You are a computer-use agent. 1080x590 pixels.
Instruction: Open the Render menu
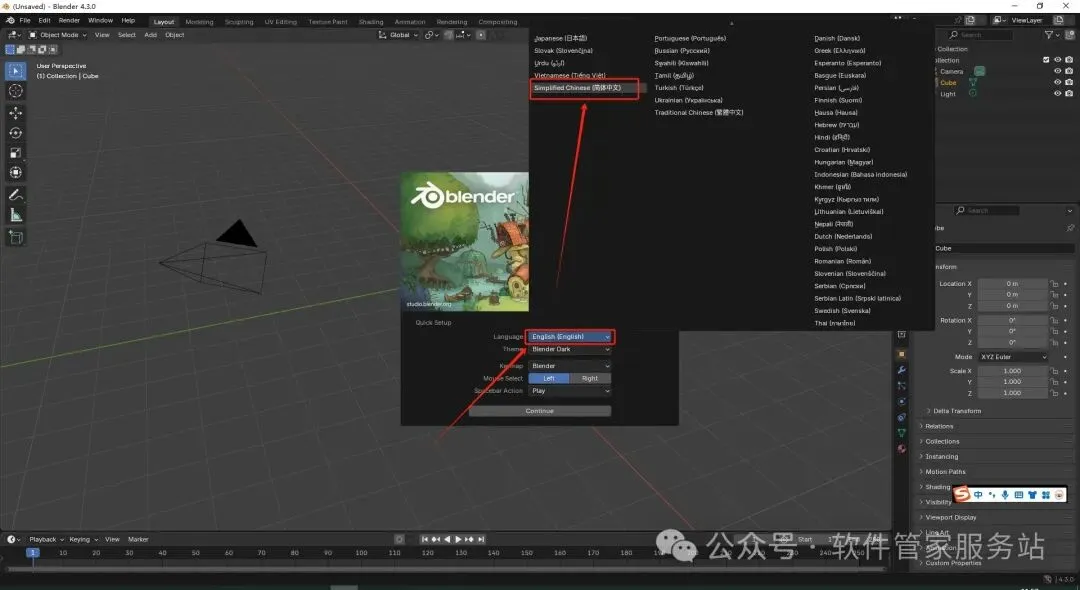pos(69,21)
